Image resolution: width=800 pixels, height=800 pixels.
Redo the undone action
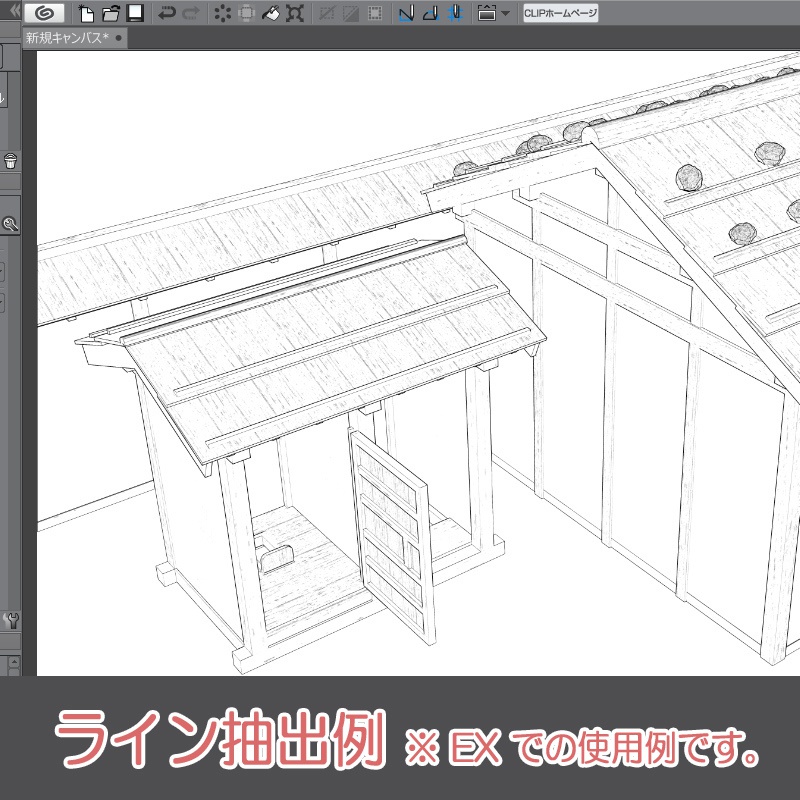coord(191,13)
